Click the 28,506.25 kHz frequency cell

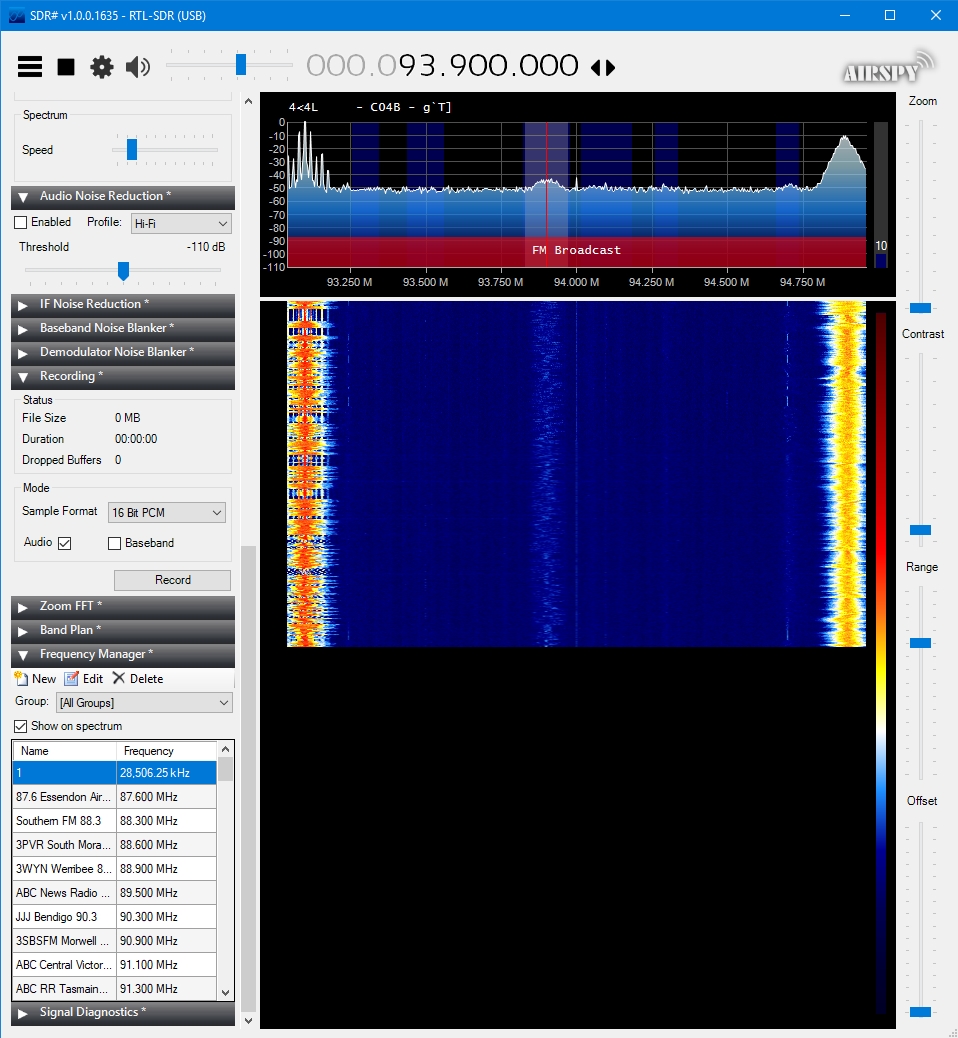167,773
